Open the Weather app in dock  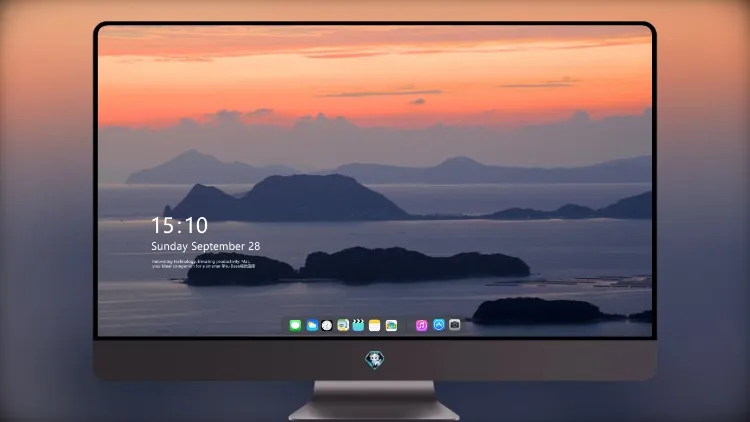312,326
